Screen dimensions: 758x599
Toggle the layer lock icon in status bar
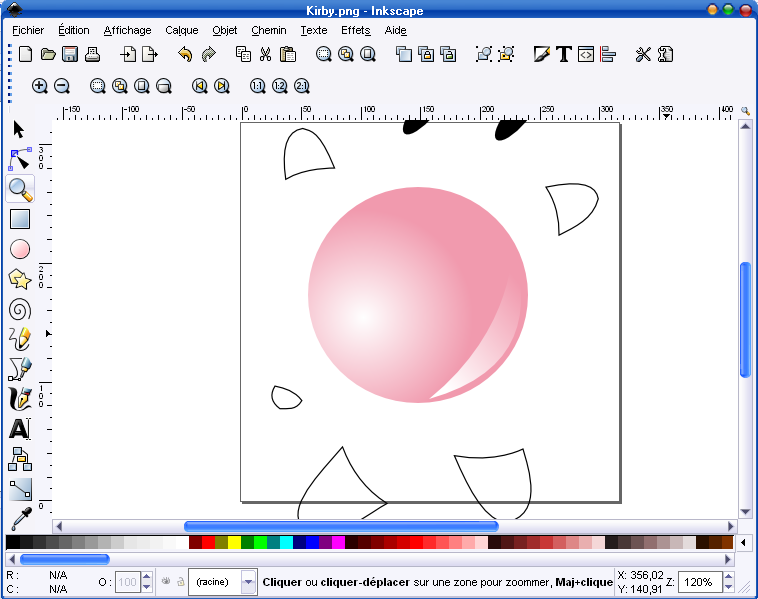(181, 582)
